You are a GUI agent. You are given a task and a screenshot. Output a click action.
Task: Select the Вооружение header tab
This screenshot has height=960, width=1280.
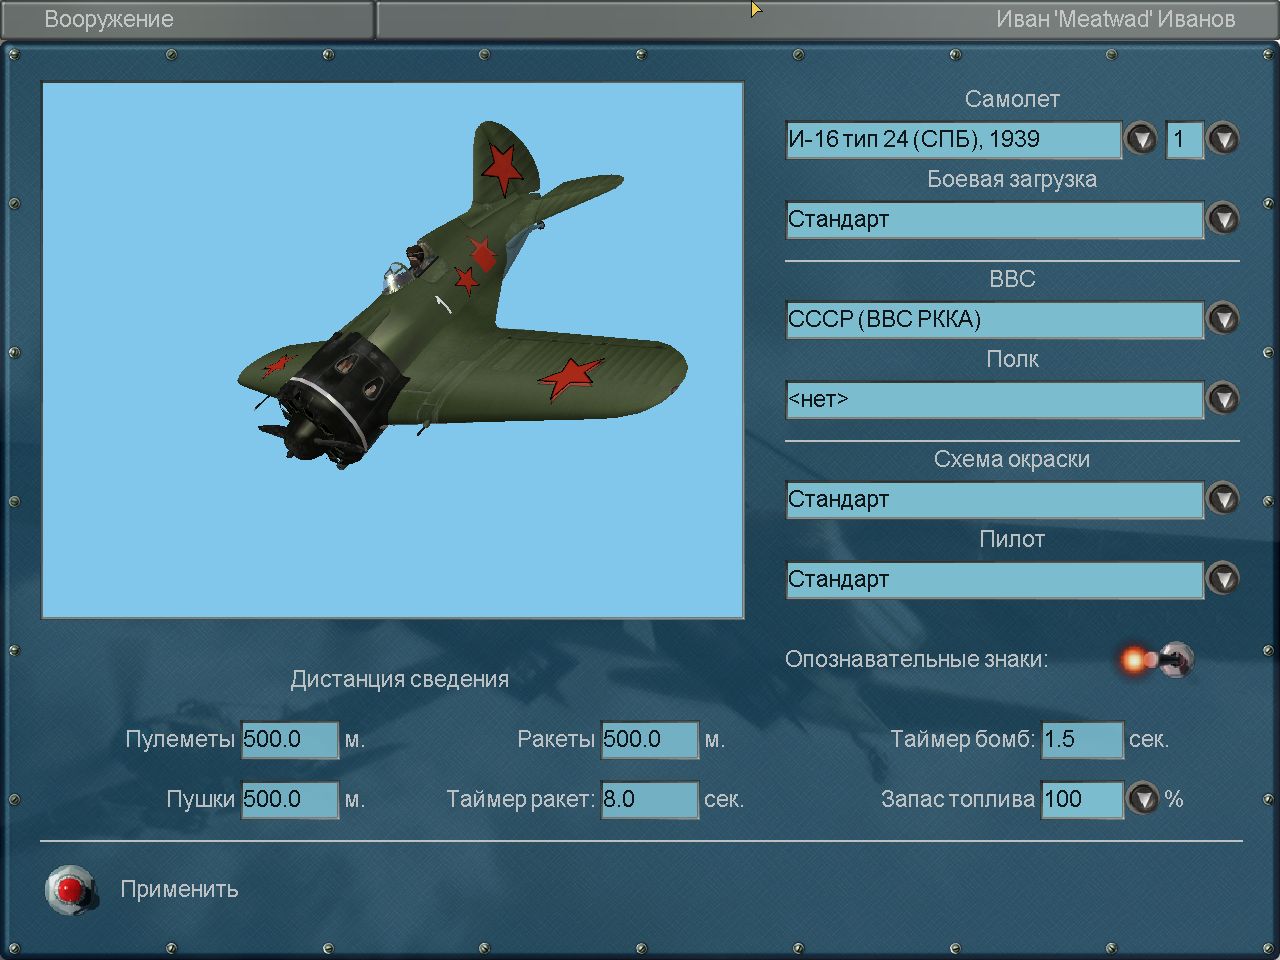110,19
